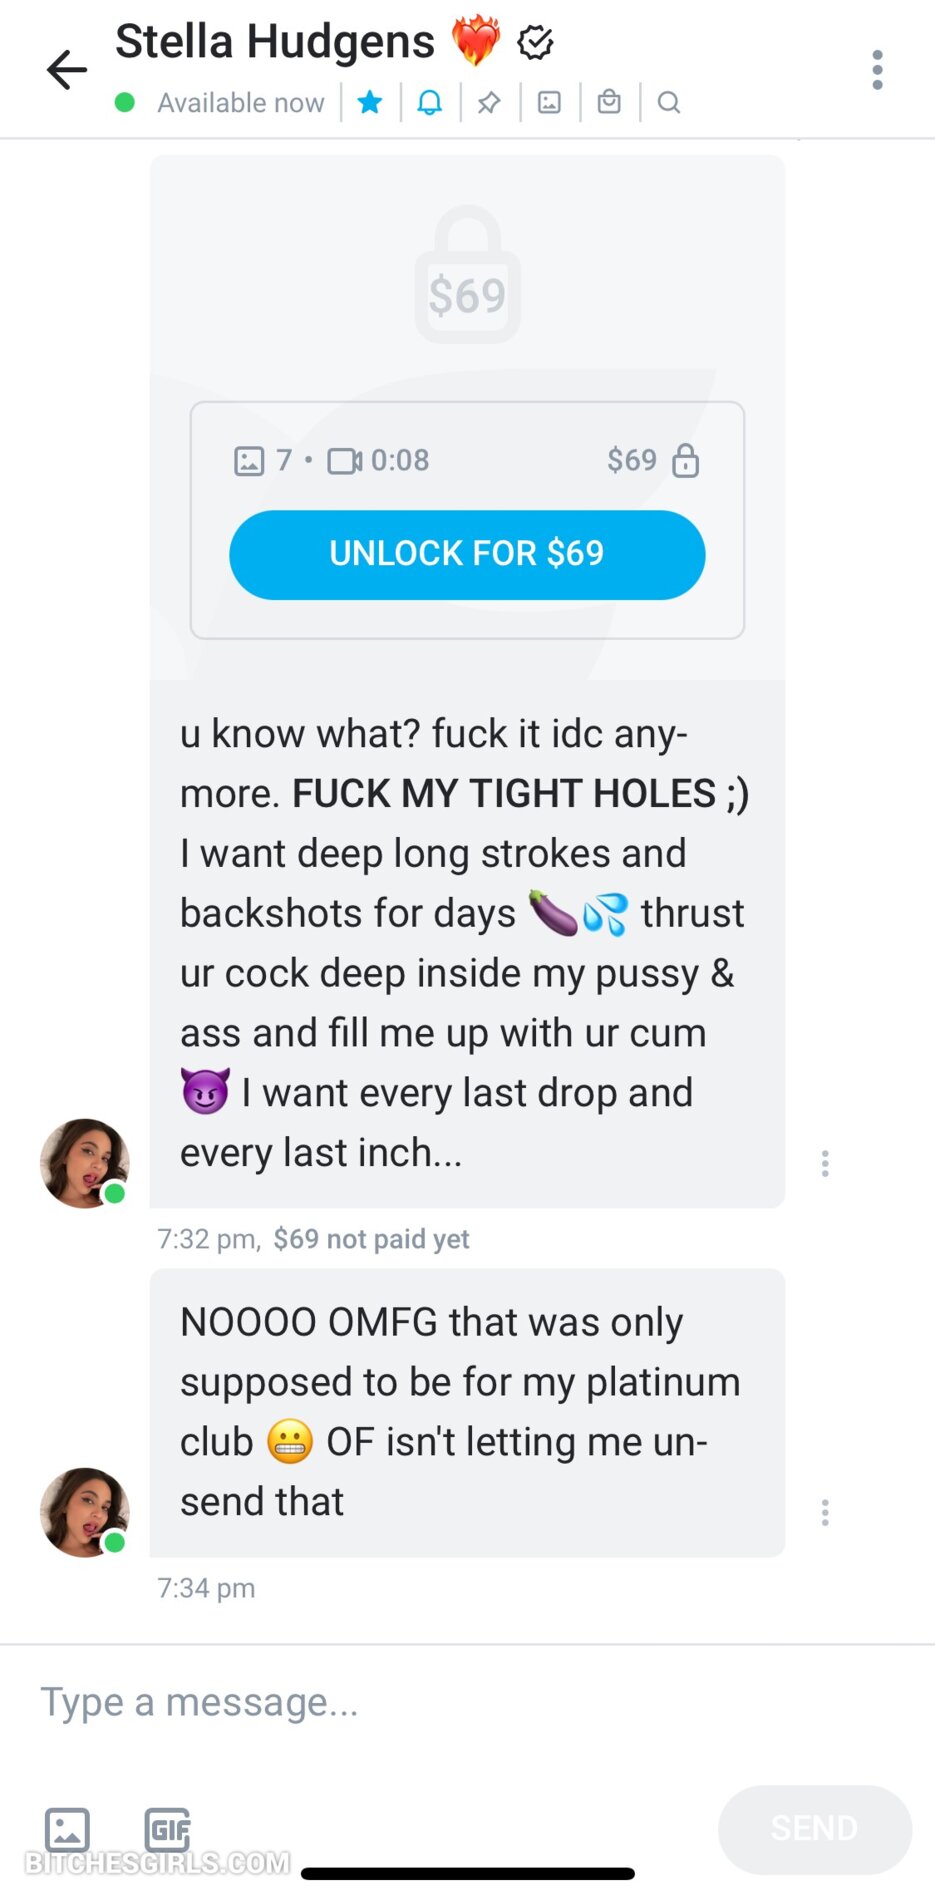The image size is (935, 1900).
Task: Click avatar next to the 7:34 pm message
Action: click(x=85, y=1512)
